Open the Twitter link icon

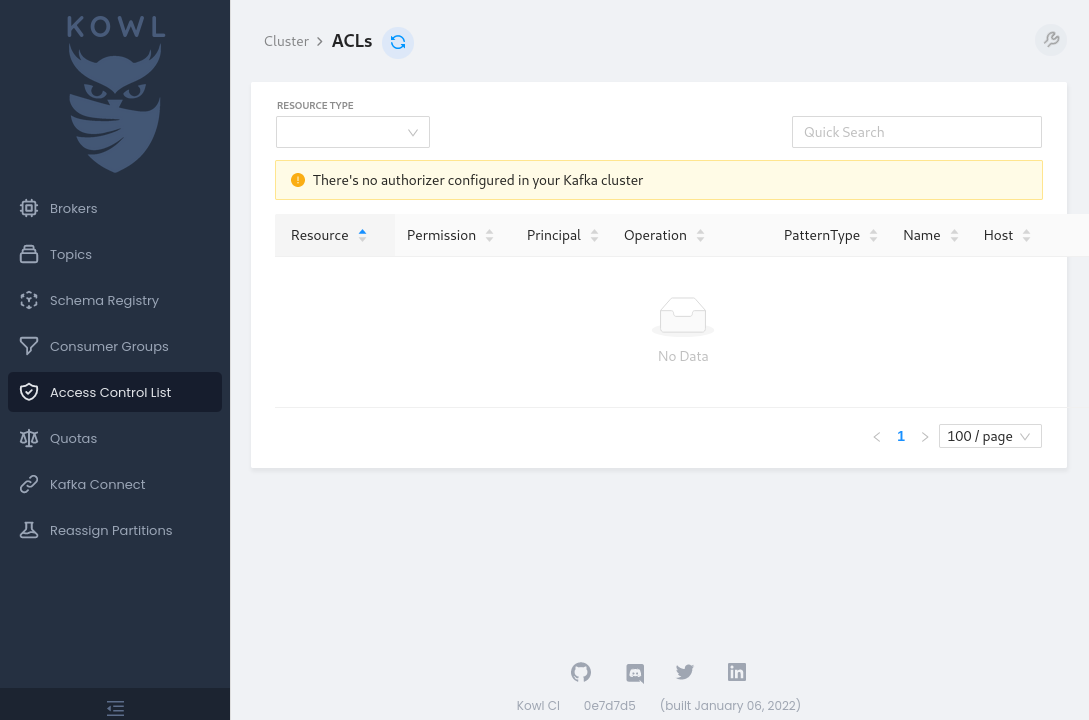[685, 672]
